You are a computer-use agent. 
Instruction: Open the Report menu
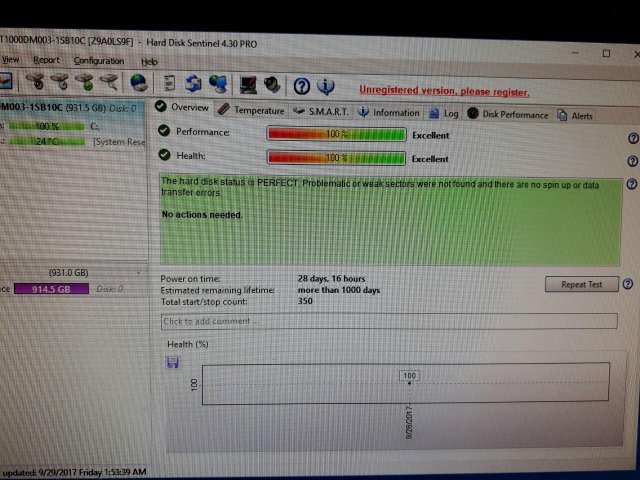pyautogui.click(x=46, y=60)
